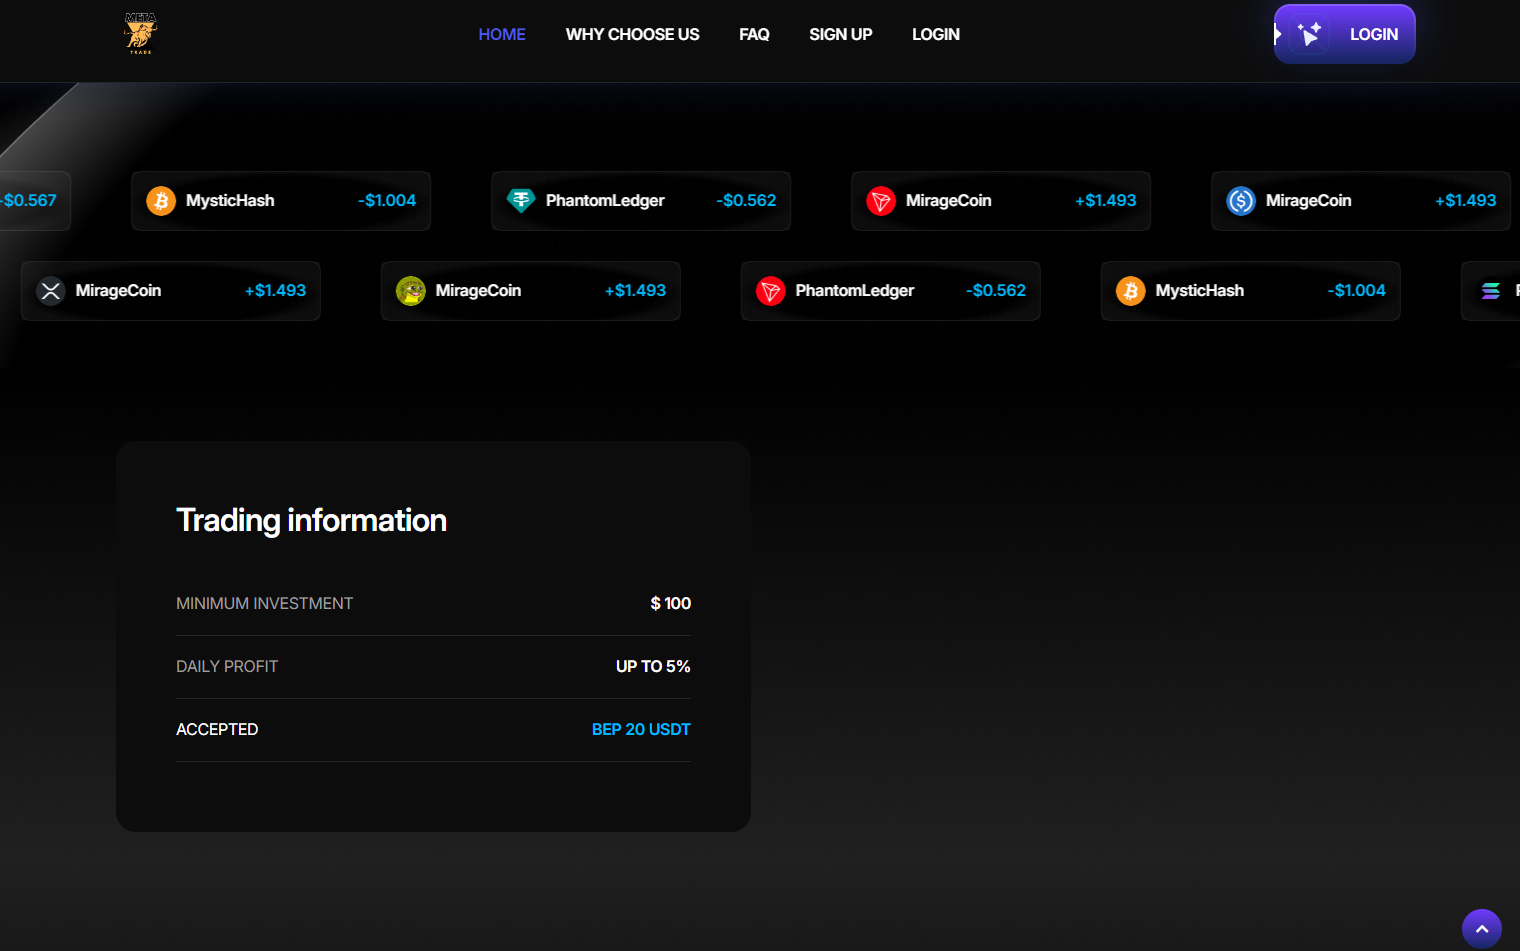Image resolution: width=1520 pixels, height=951 pixels.
Task: Click the Meta Trade bull logo
Action: point(140,33)
